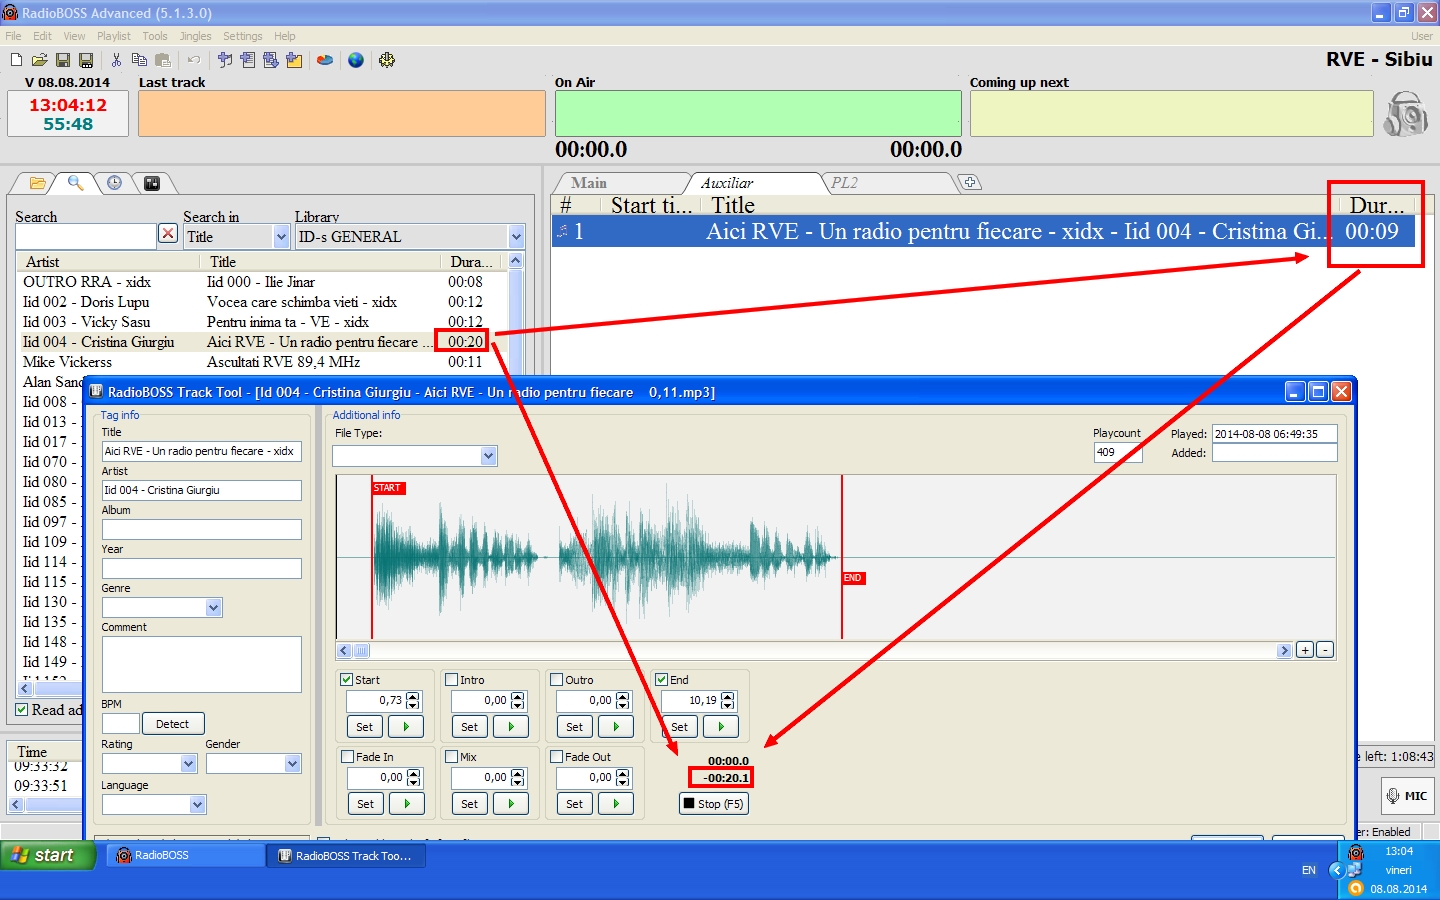Screen dimensions: 1440x900
Task: Save the playlist with the first floppy disk icon
Action: pyautogui.click(x=63, y=60)
